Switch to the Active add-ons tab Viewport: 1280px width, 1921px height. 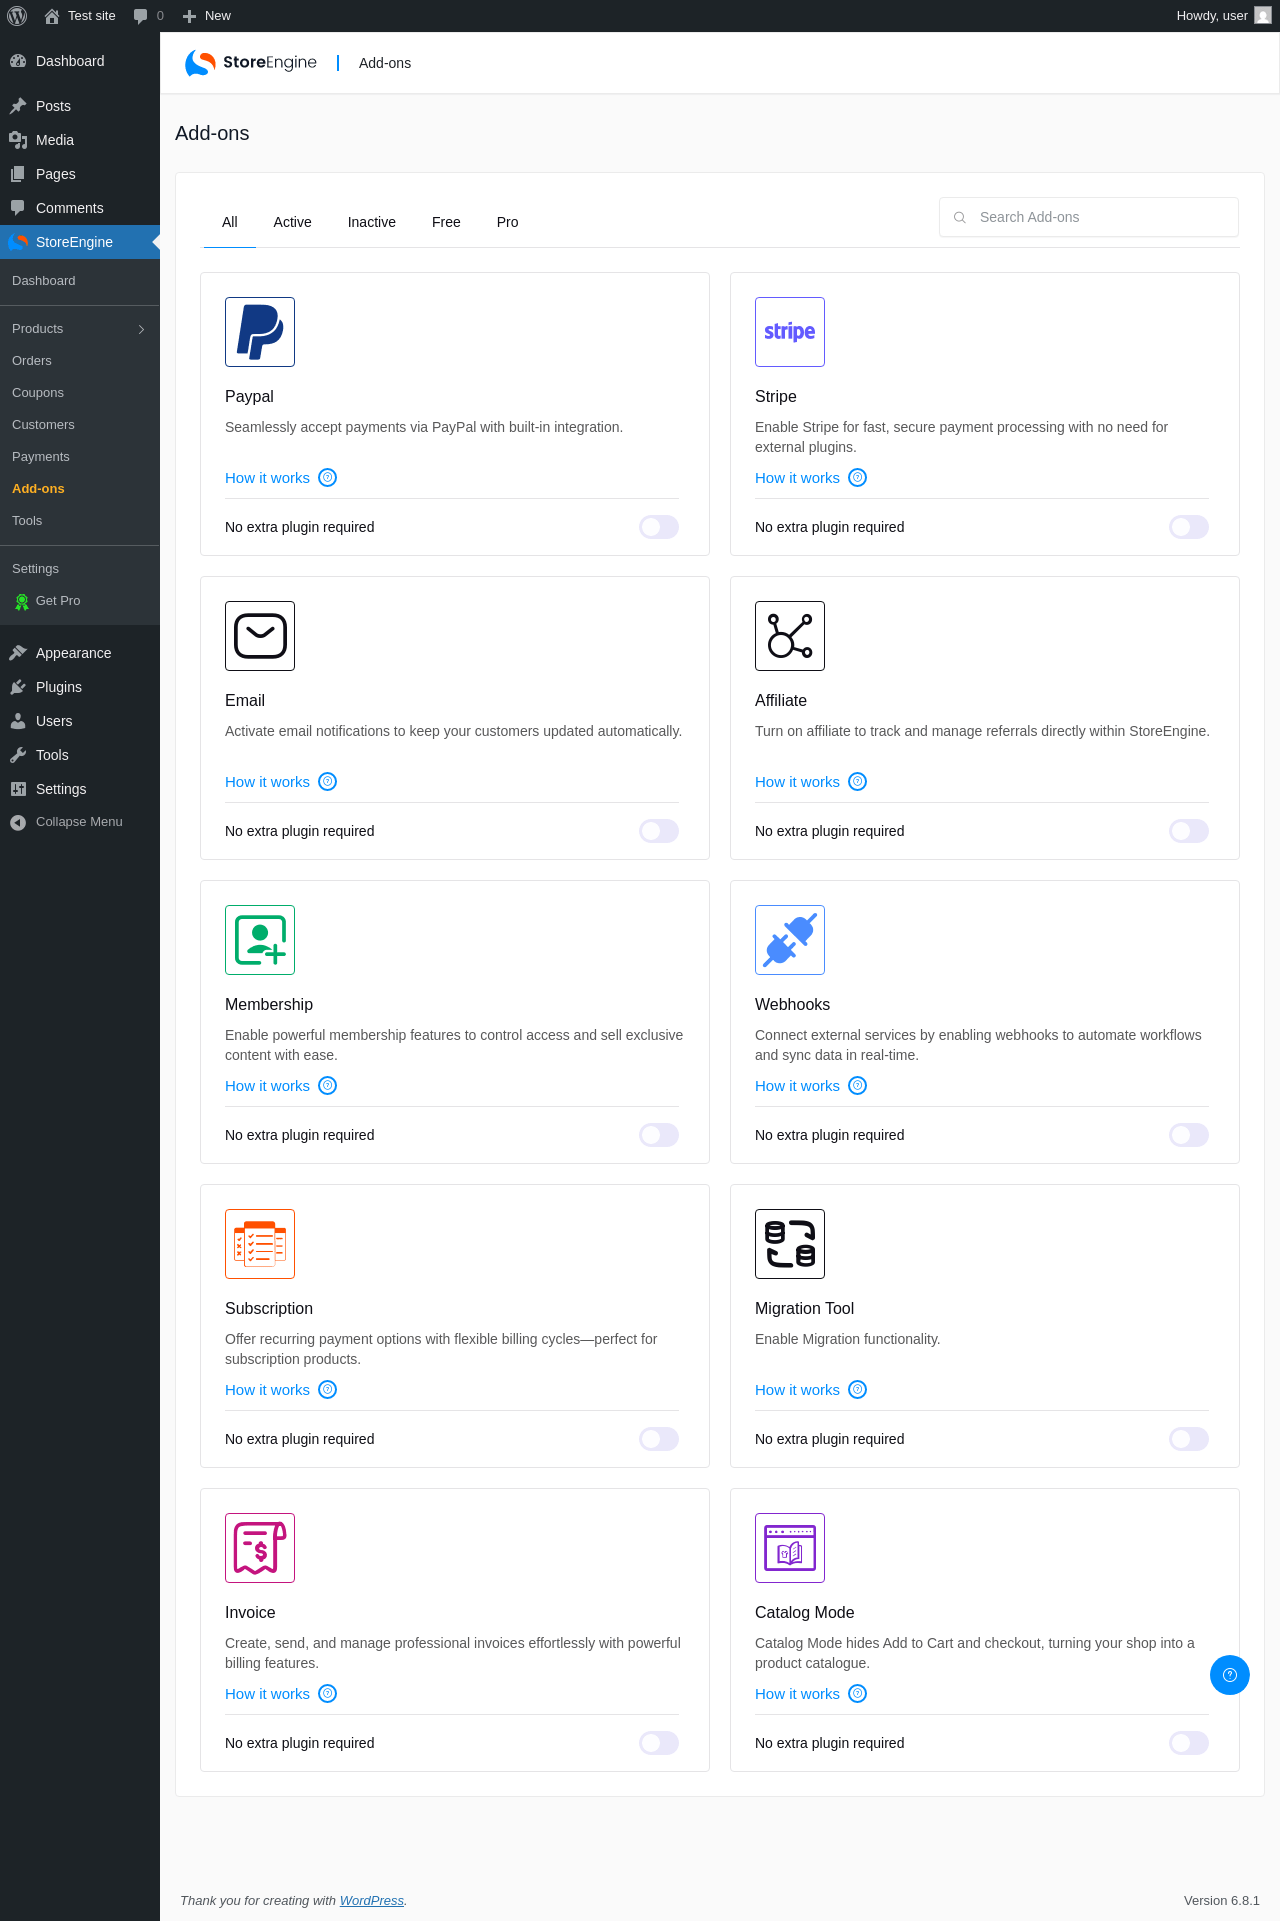pyautogui.click(x=293, y=222)
